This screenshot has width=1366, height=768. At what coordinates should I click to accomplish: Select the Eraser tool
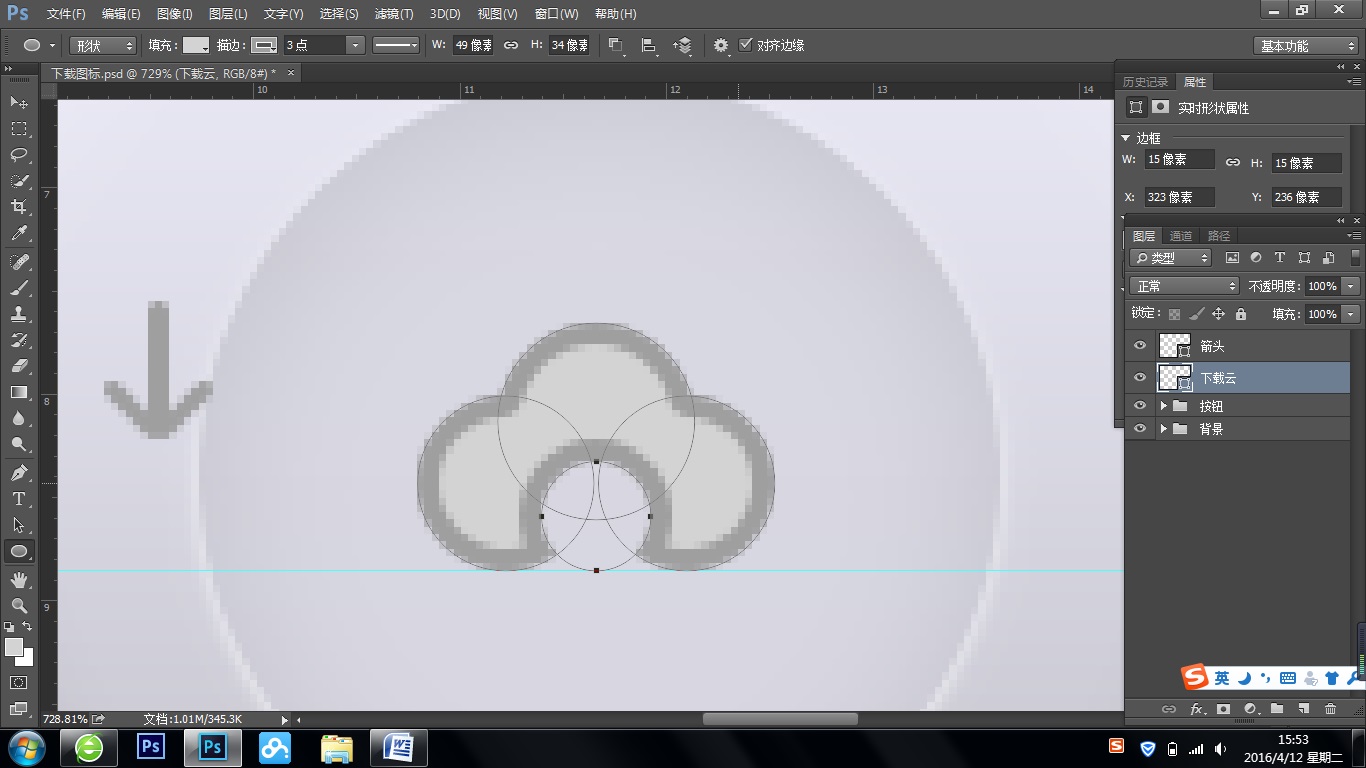19,366
